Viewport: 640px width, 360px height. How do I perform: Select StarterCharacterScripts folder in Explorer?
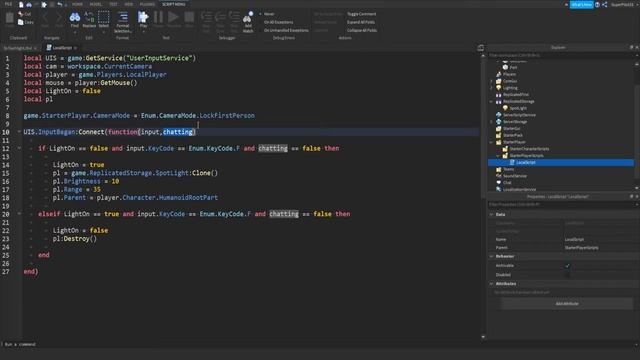tap(529, 149)
